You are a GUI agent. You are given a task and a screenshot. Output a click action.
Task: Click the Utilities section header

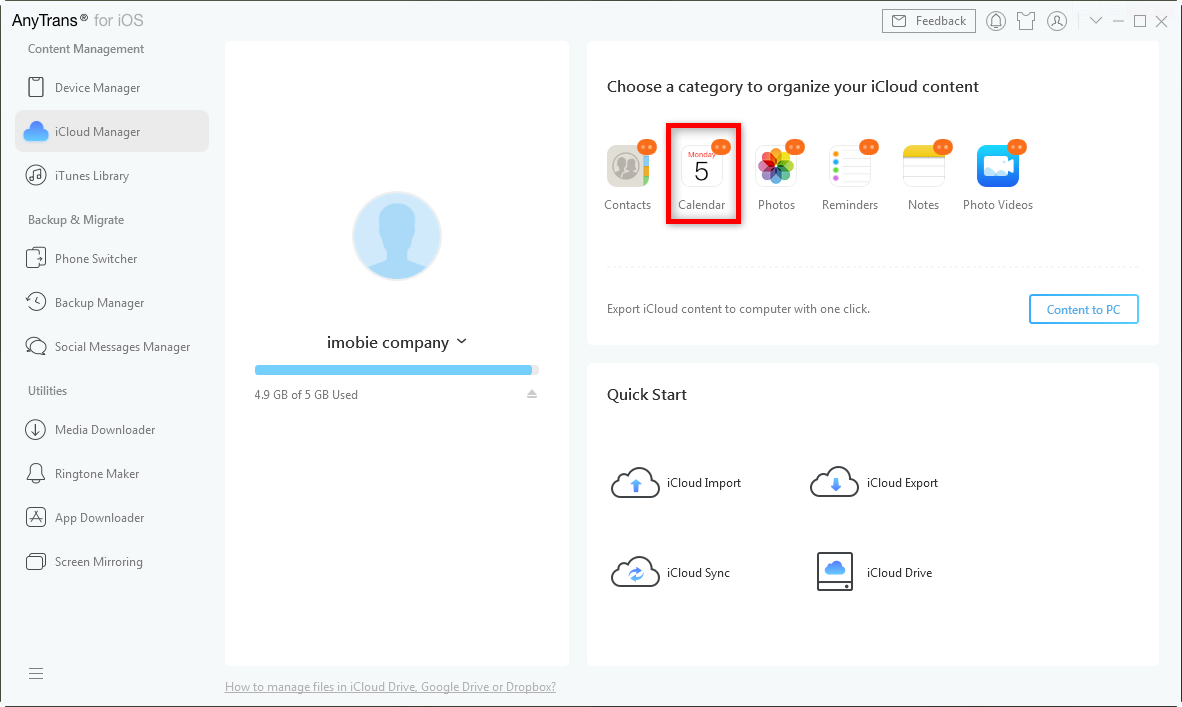47,390
